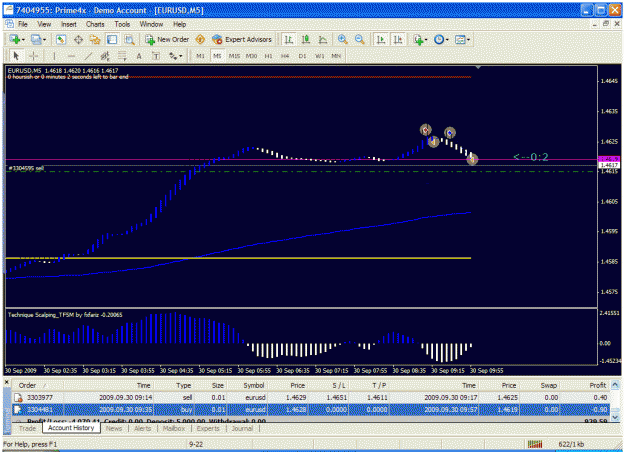
Task: Switch to the Mailbox terminal tab
Action: pos(174,428)
